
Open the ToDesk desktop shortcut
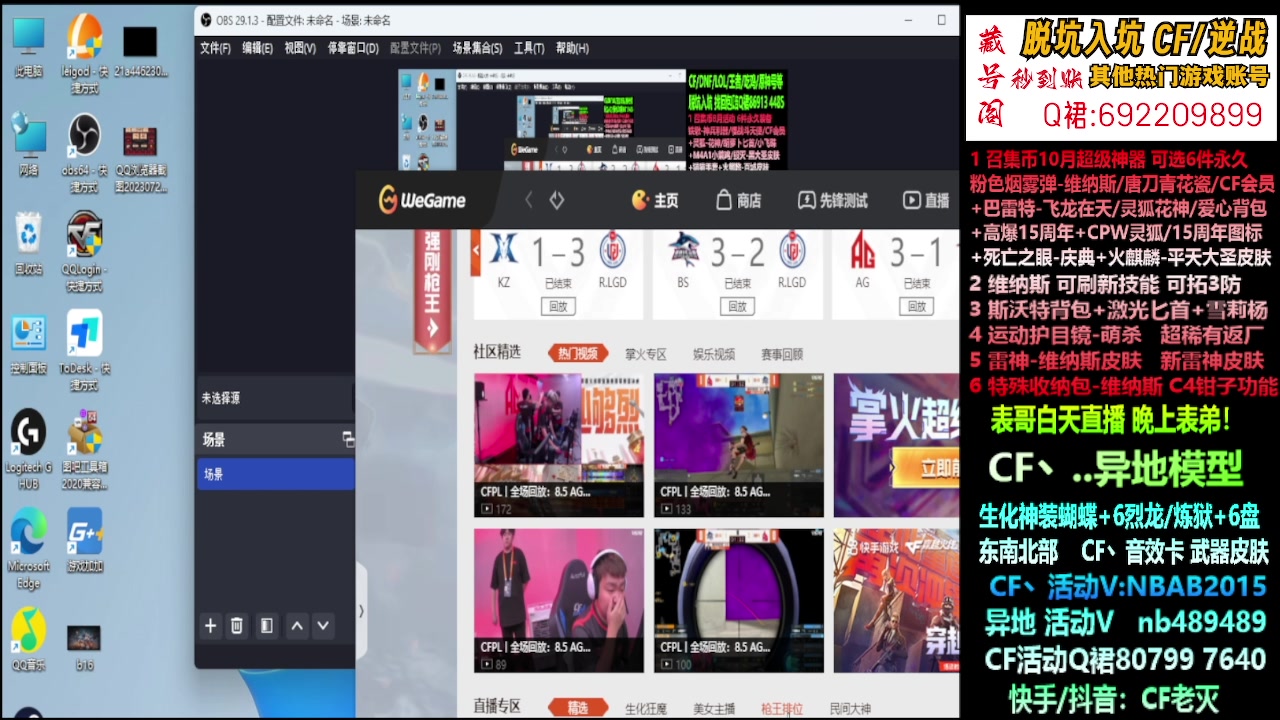84,351
